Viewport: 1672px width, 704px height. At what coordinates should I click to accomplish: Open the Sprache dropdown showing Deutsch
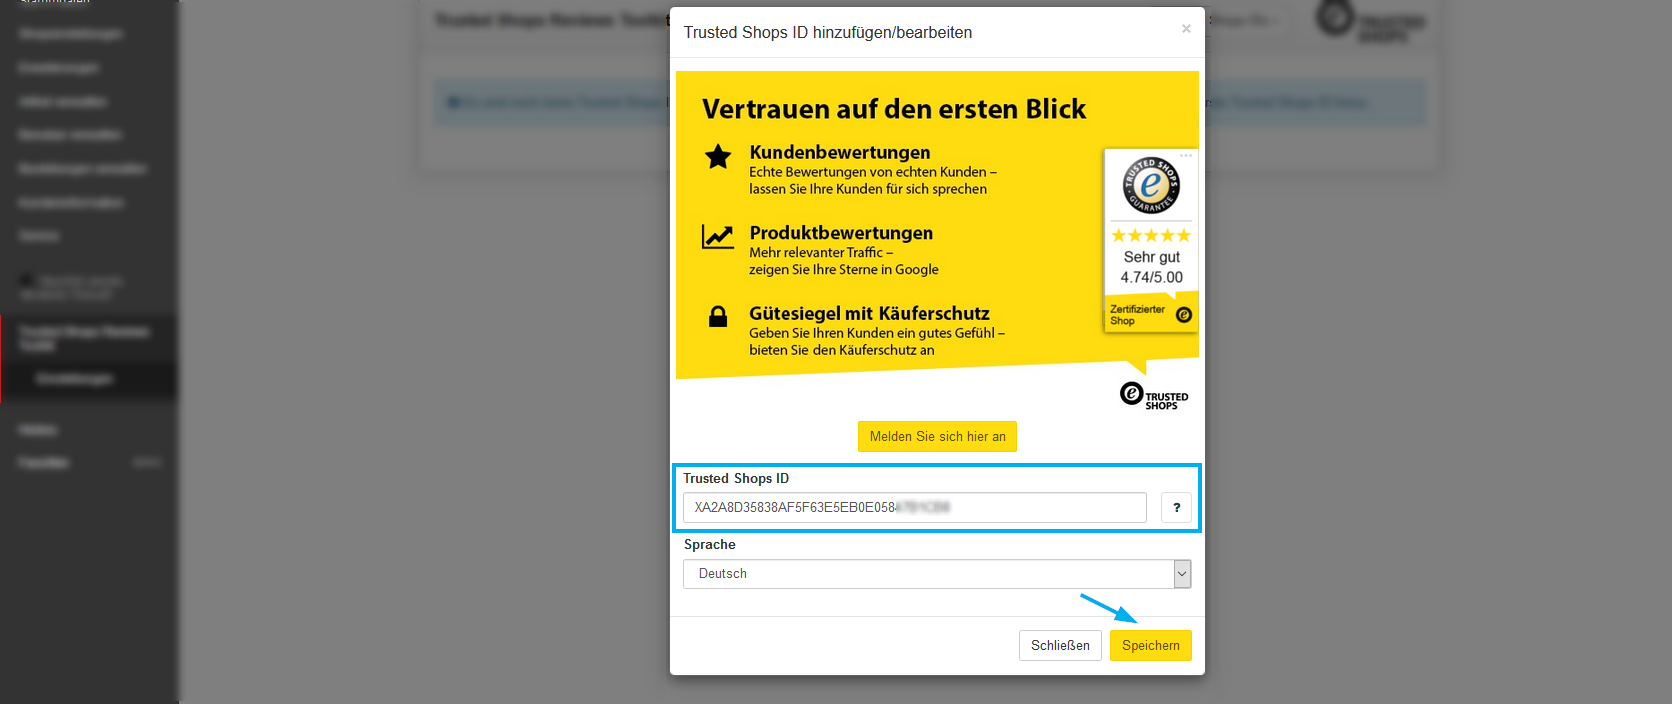click(x=936, y=574)
